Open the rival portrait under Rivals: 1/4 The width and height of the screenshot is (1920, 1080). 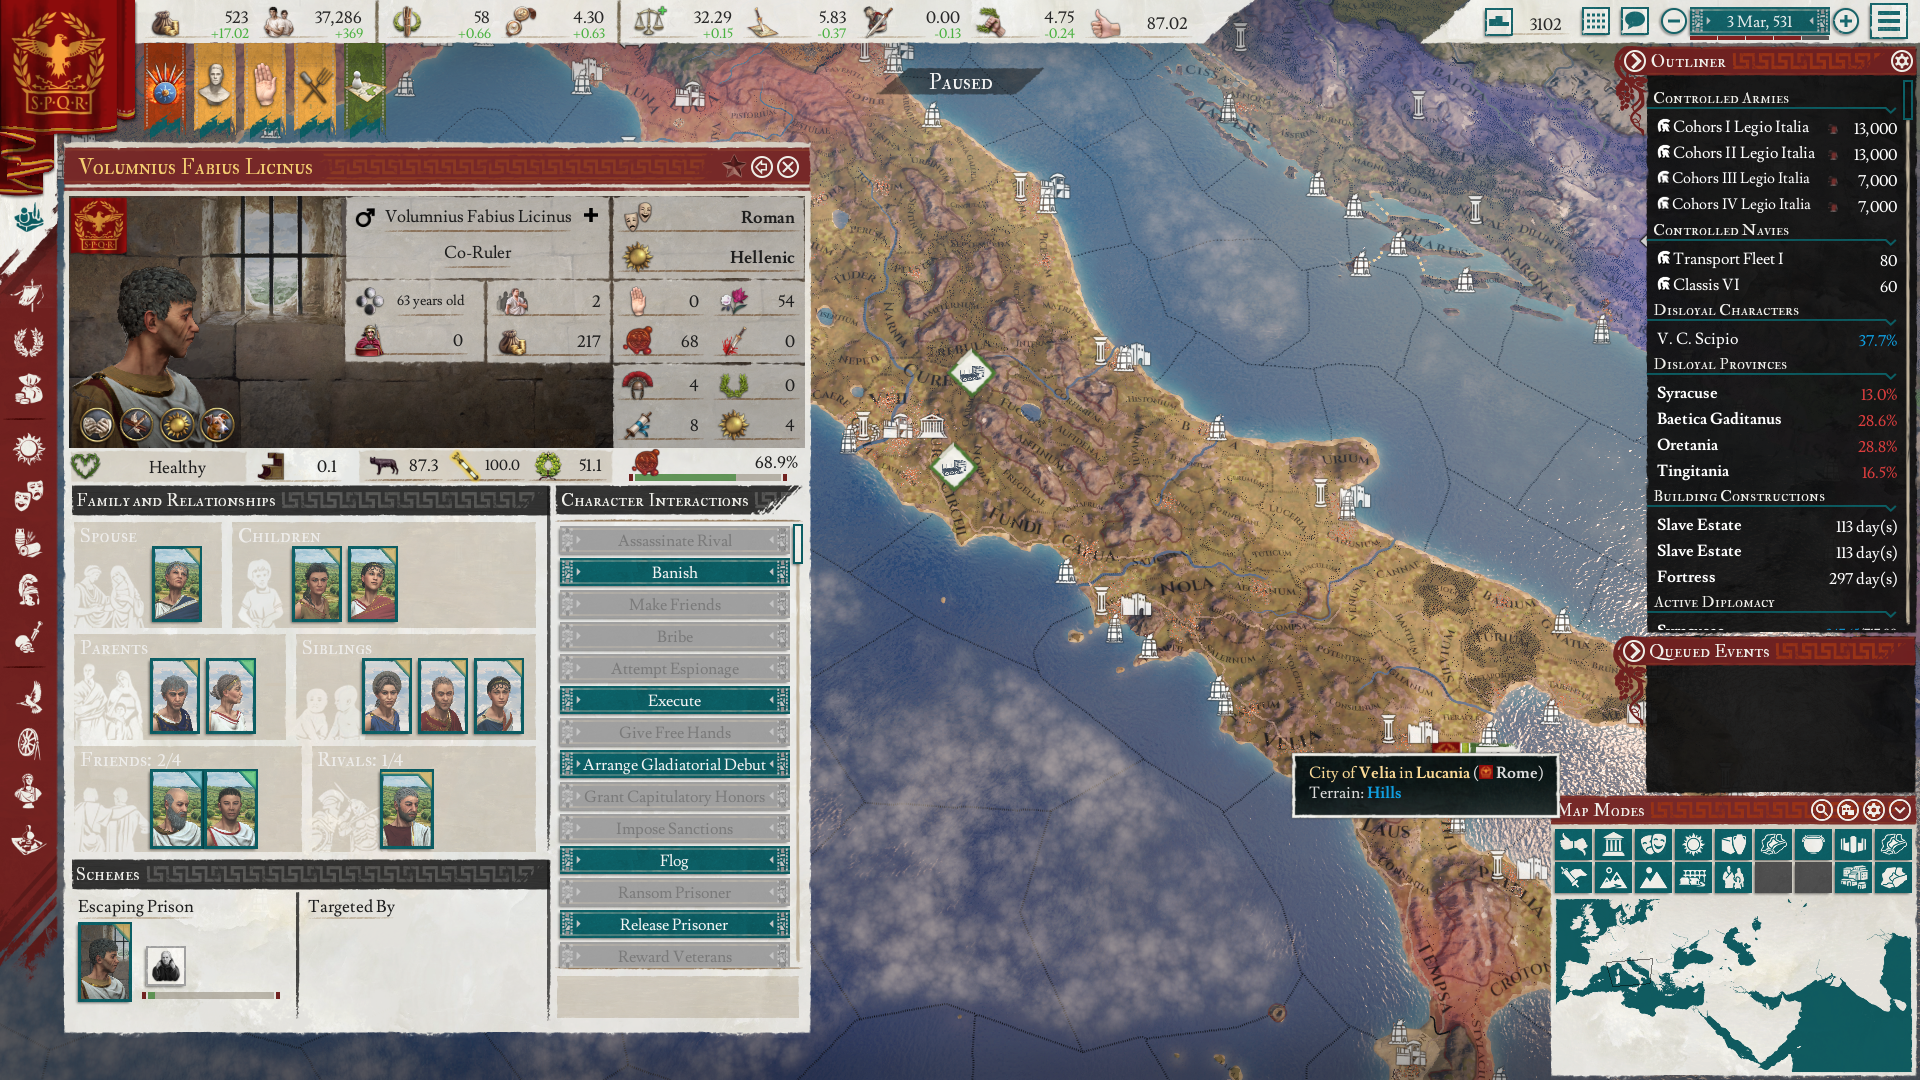[x=407, y=808]
